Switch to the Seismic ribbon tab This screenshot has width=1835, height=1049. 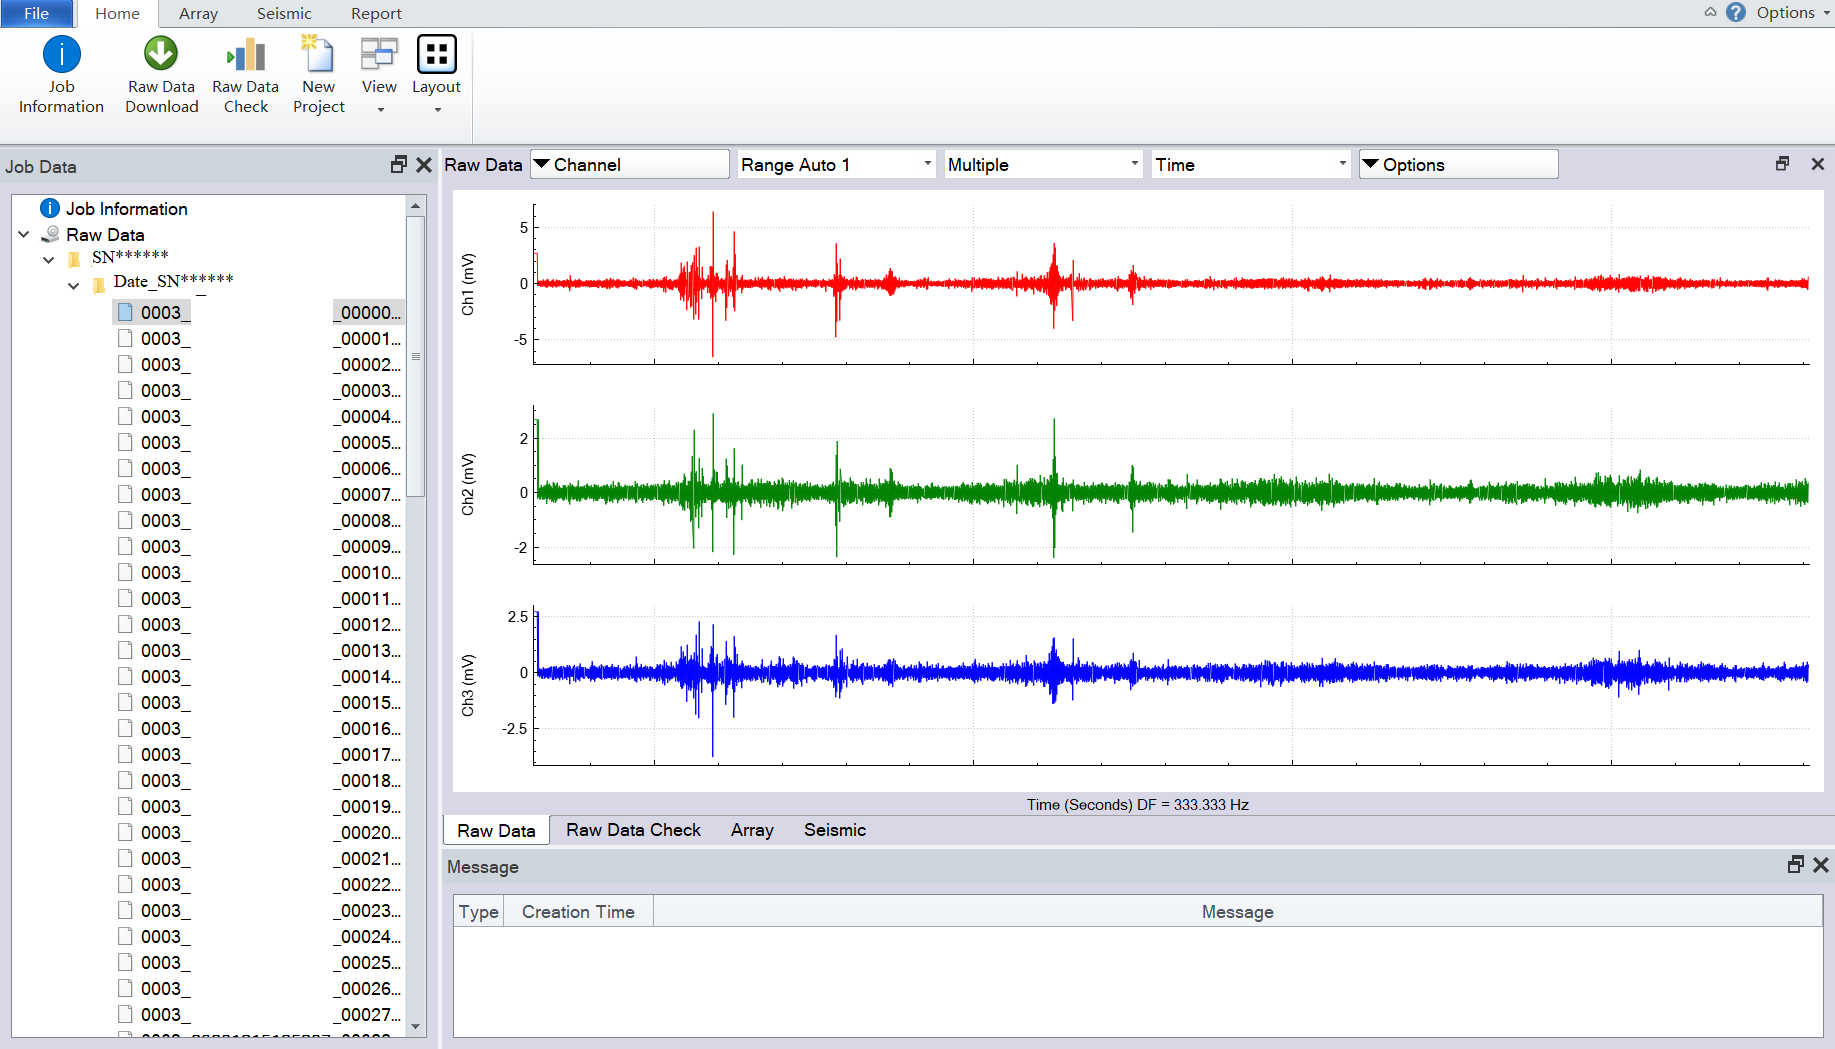(284, 13)
